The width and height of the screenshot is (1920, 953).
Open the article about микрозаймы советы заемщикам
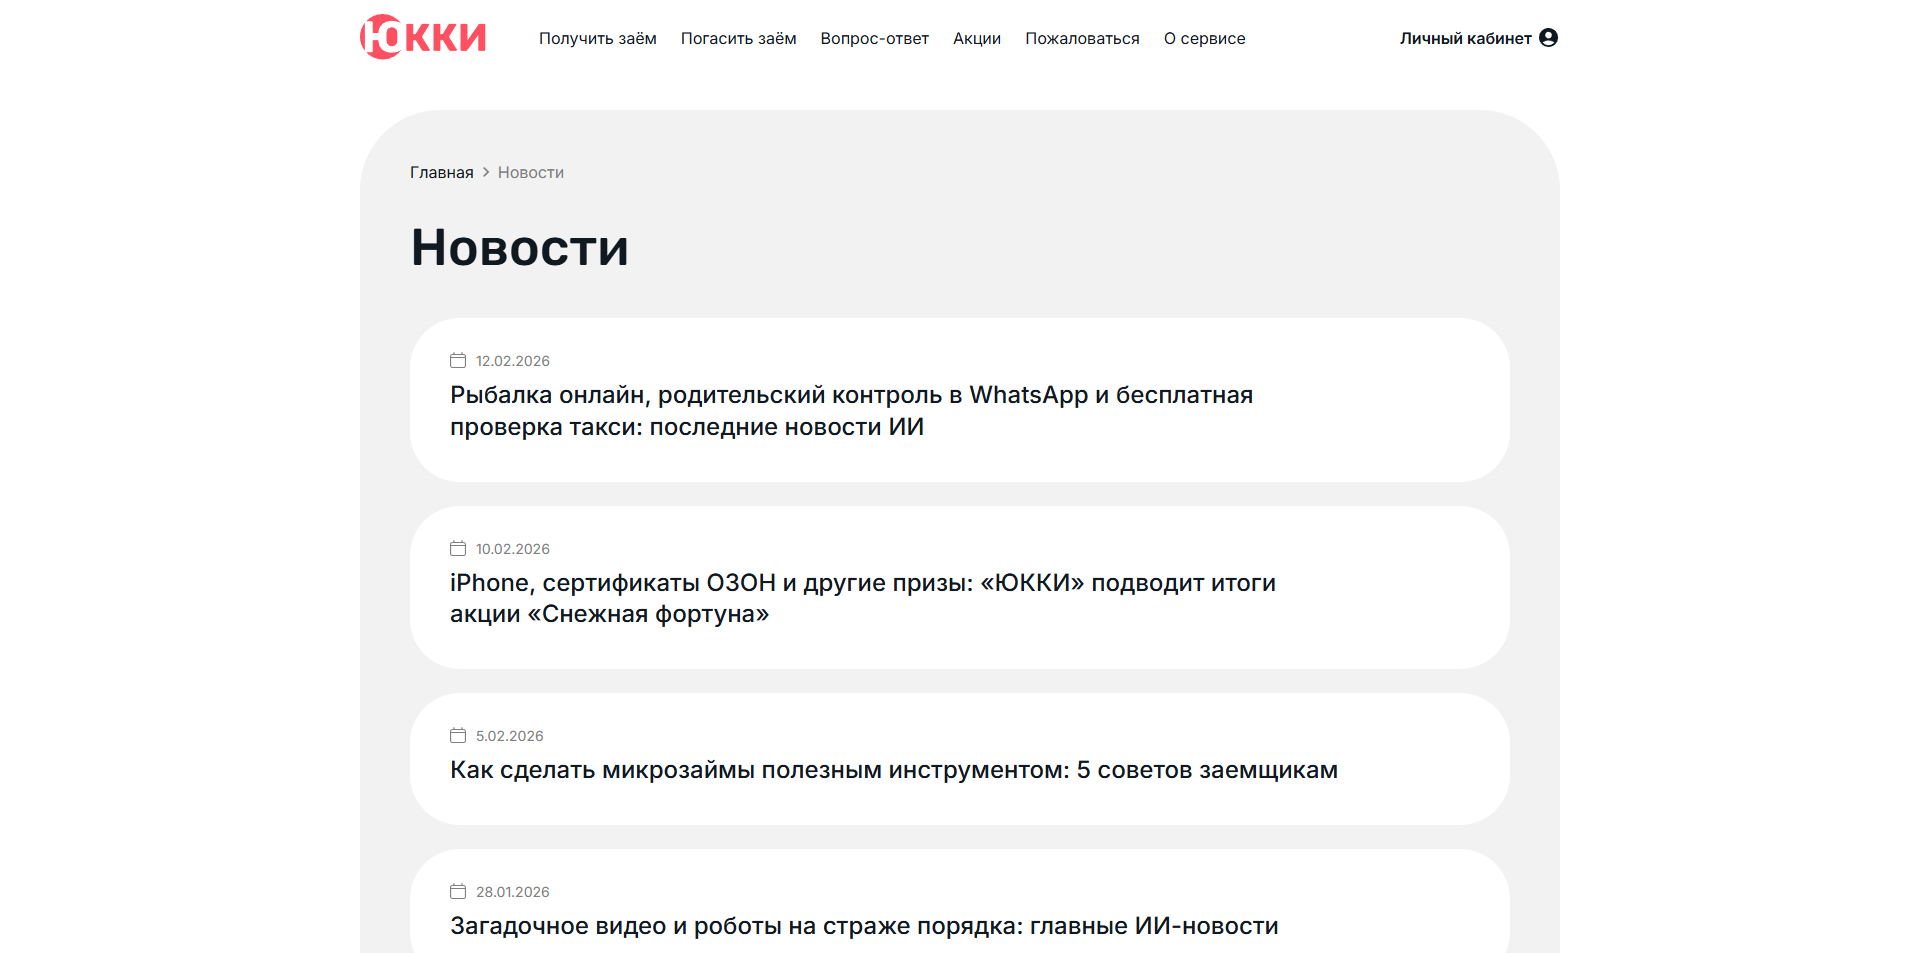point(893,770)
